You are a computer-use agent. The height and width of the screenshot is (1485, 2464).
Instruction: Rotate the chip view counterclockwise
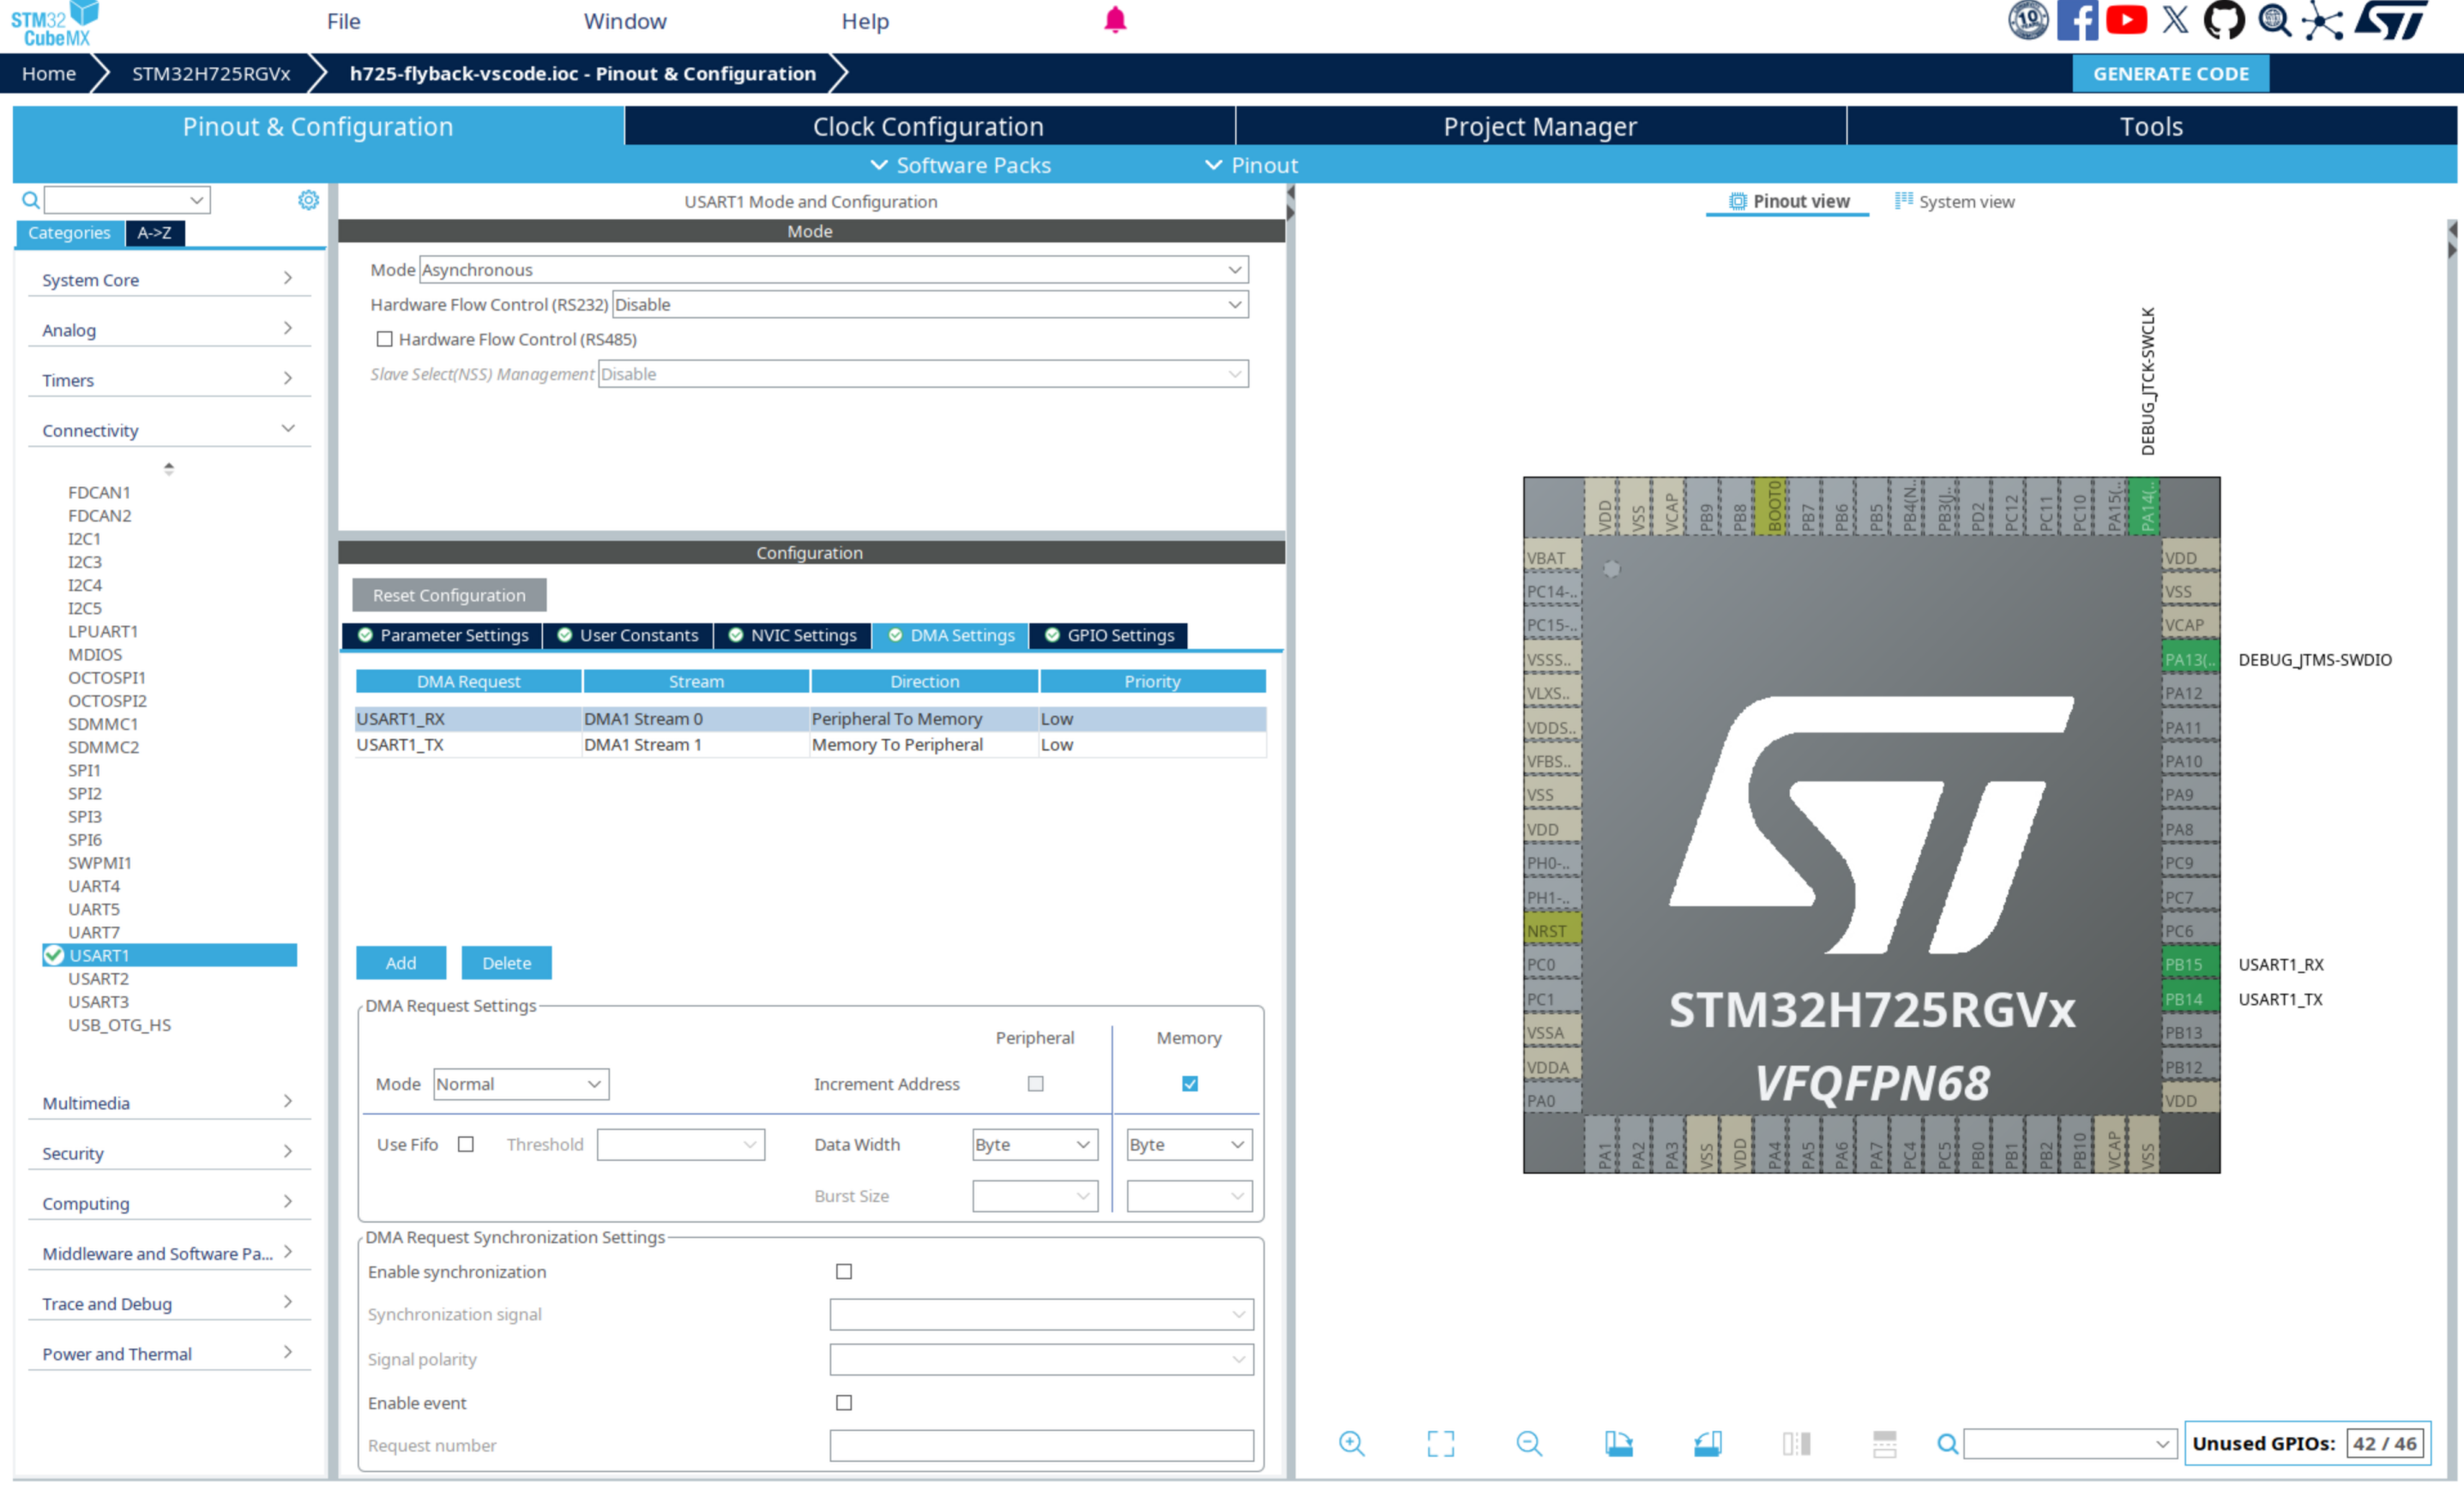[1709, 1444]
